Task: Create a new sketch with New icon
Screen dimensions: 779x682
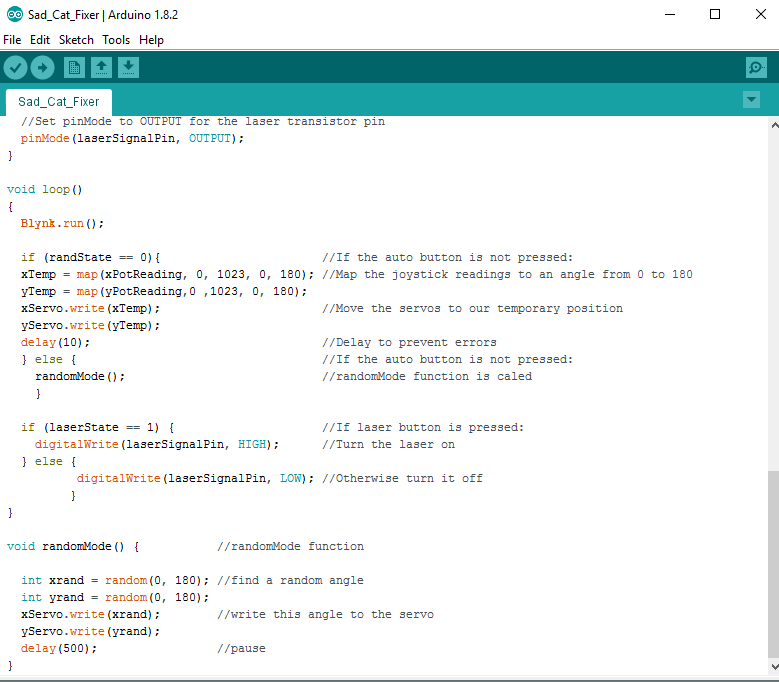Action: [74, 68]
